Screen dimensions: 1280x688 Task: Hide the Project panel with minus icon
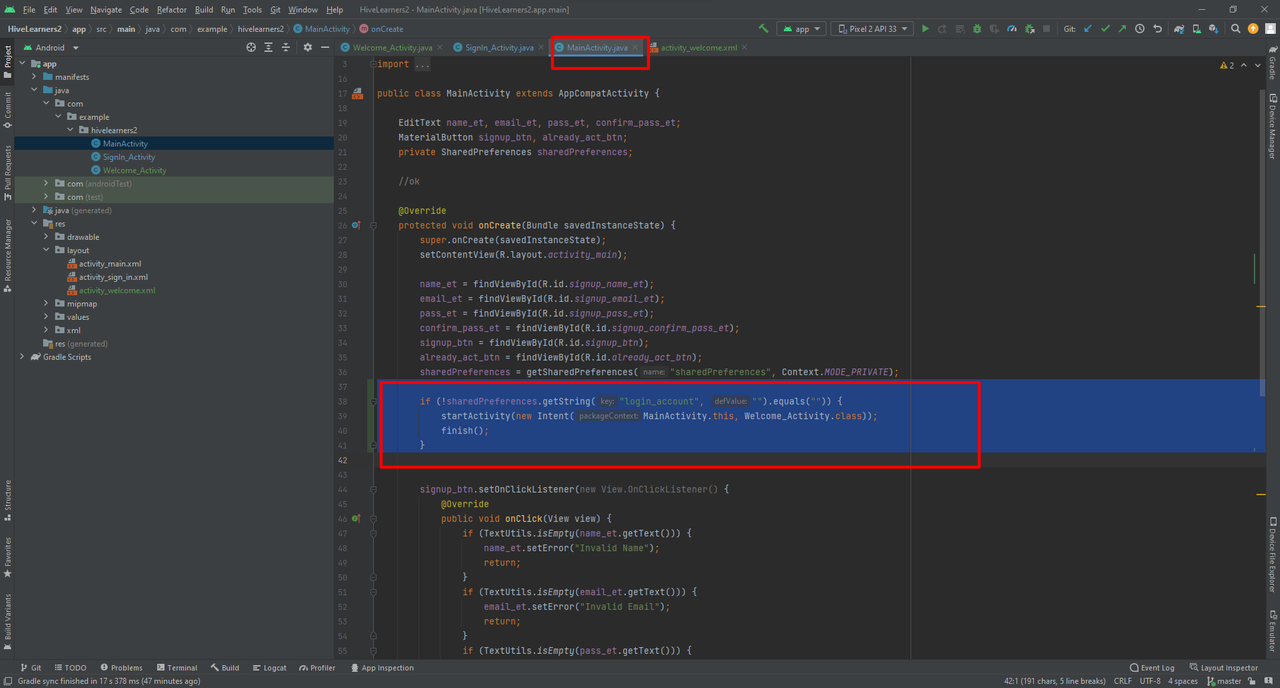325,47
